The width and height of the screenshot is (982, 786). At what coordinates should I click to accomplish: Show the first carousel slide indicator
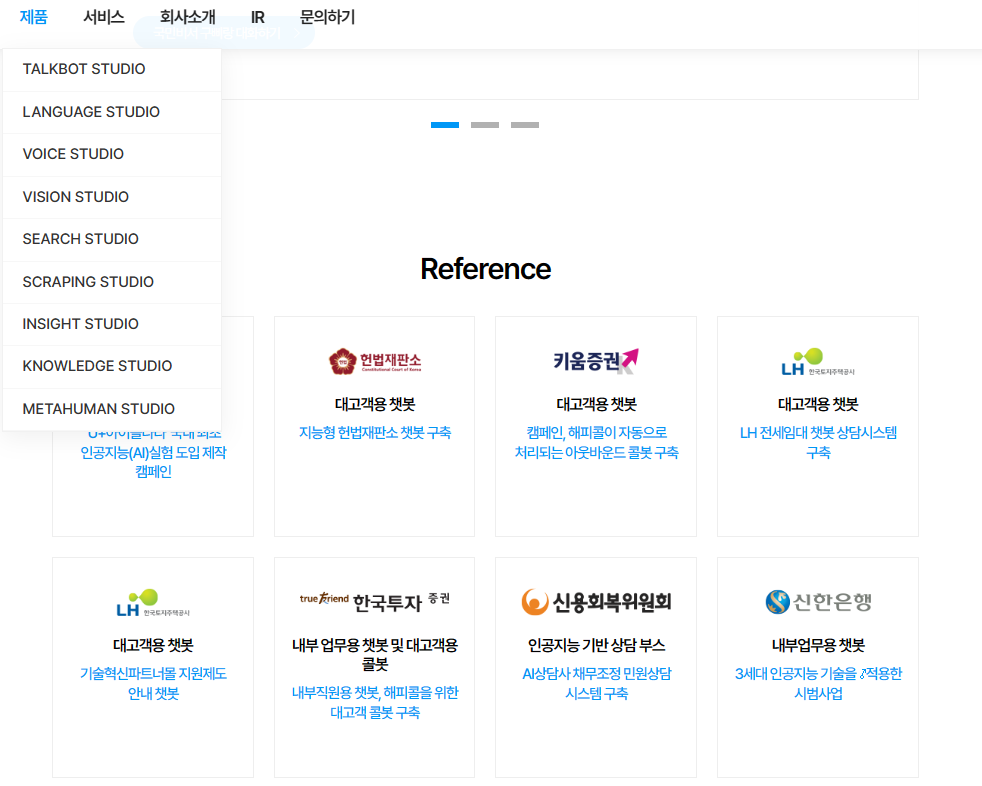(445, 125)
